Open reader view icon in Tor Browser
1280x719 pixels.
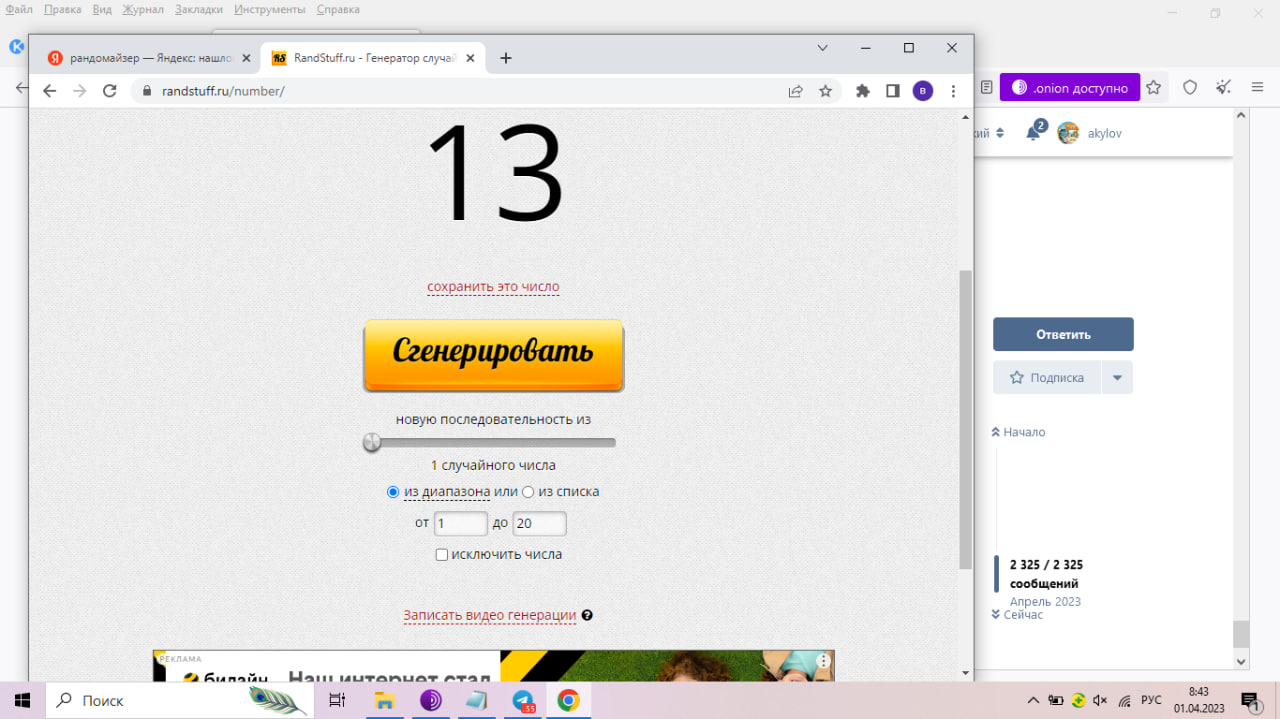pyautogui.click(x=986, y=88)
